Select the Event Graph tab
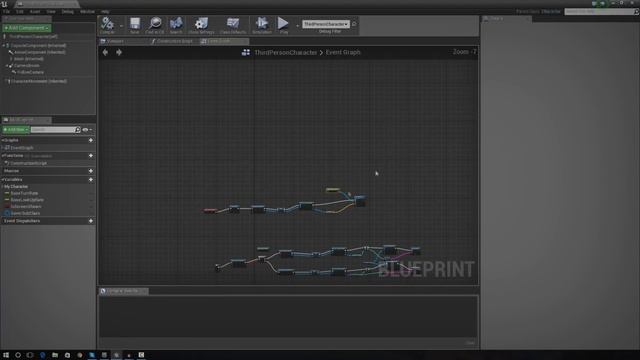Viewport: 640px width, 360px height. 224,41
